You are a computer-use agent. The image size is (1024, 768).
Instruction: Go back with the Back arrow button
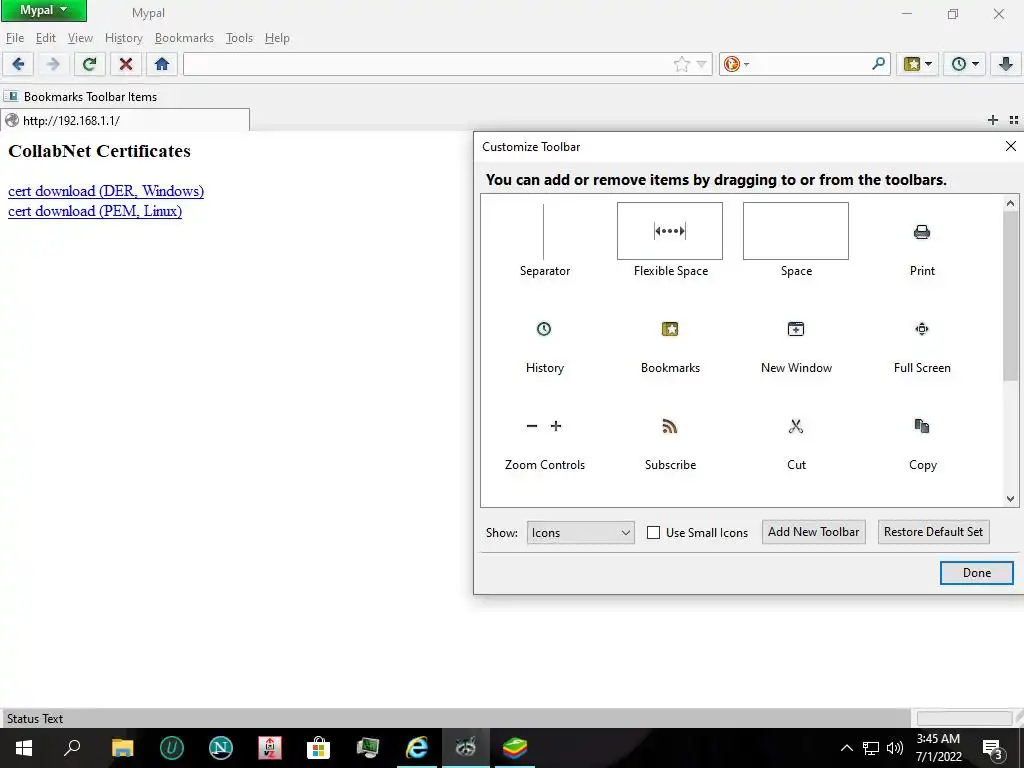[18, 64]
